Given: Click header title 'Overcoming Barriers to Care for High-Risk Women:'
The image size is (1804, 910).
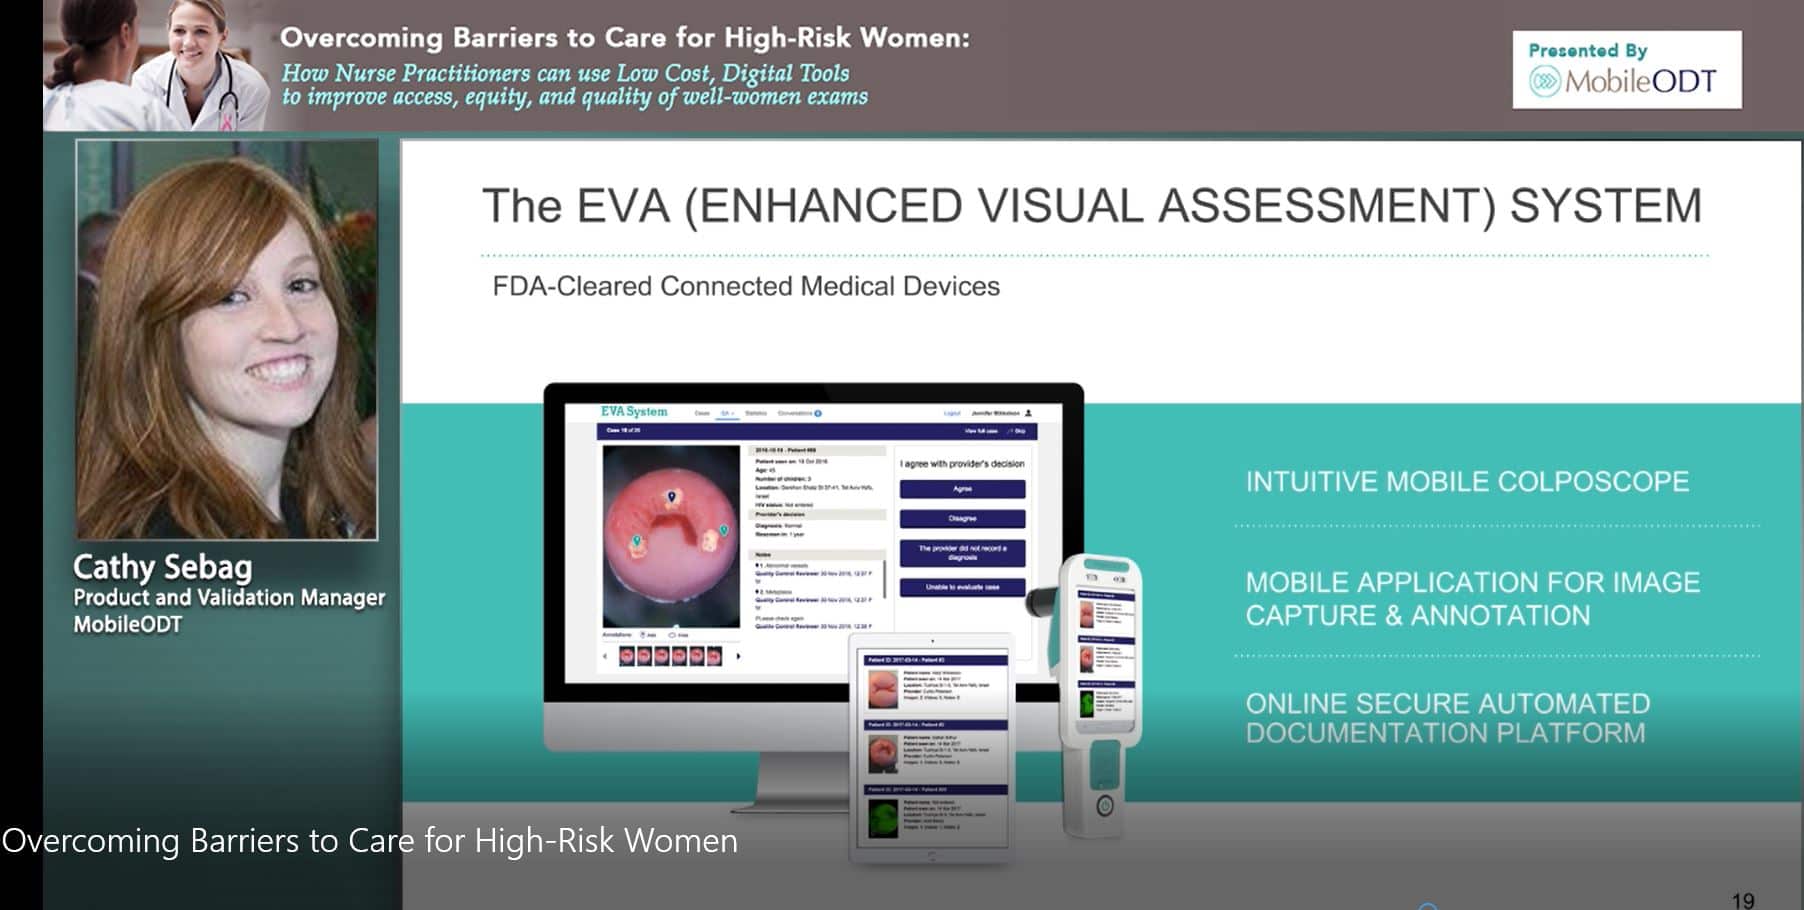Looking at the screenshot, I should pyautogui.click(x=625, y=38).
